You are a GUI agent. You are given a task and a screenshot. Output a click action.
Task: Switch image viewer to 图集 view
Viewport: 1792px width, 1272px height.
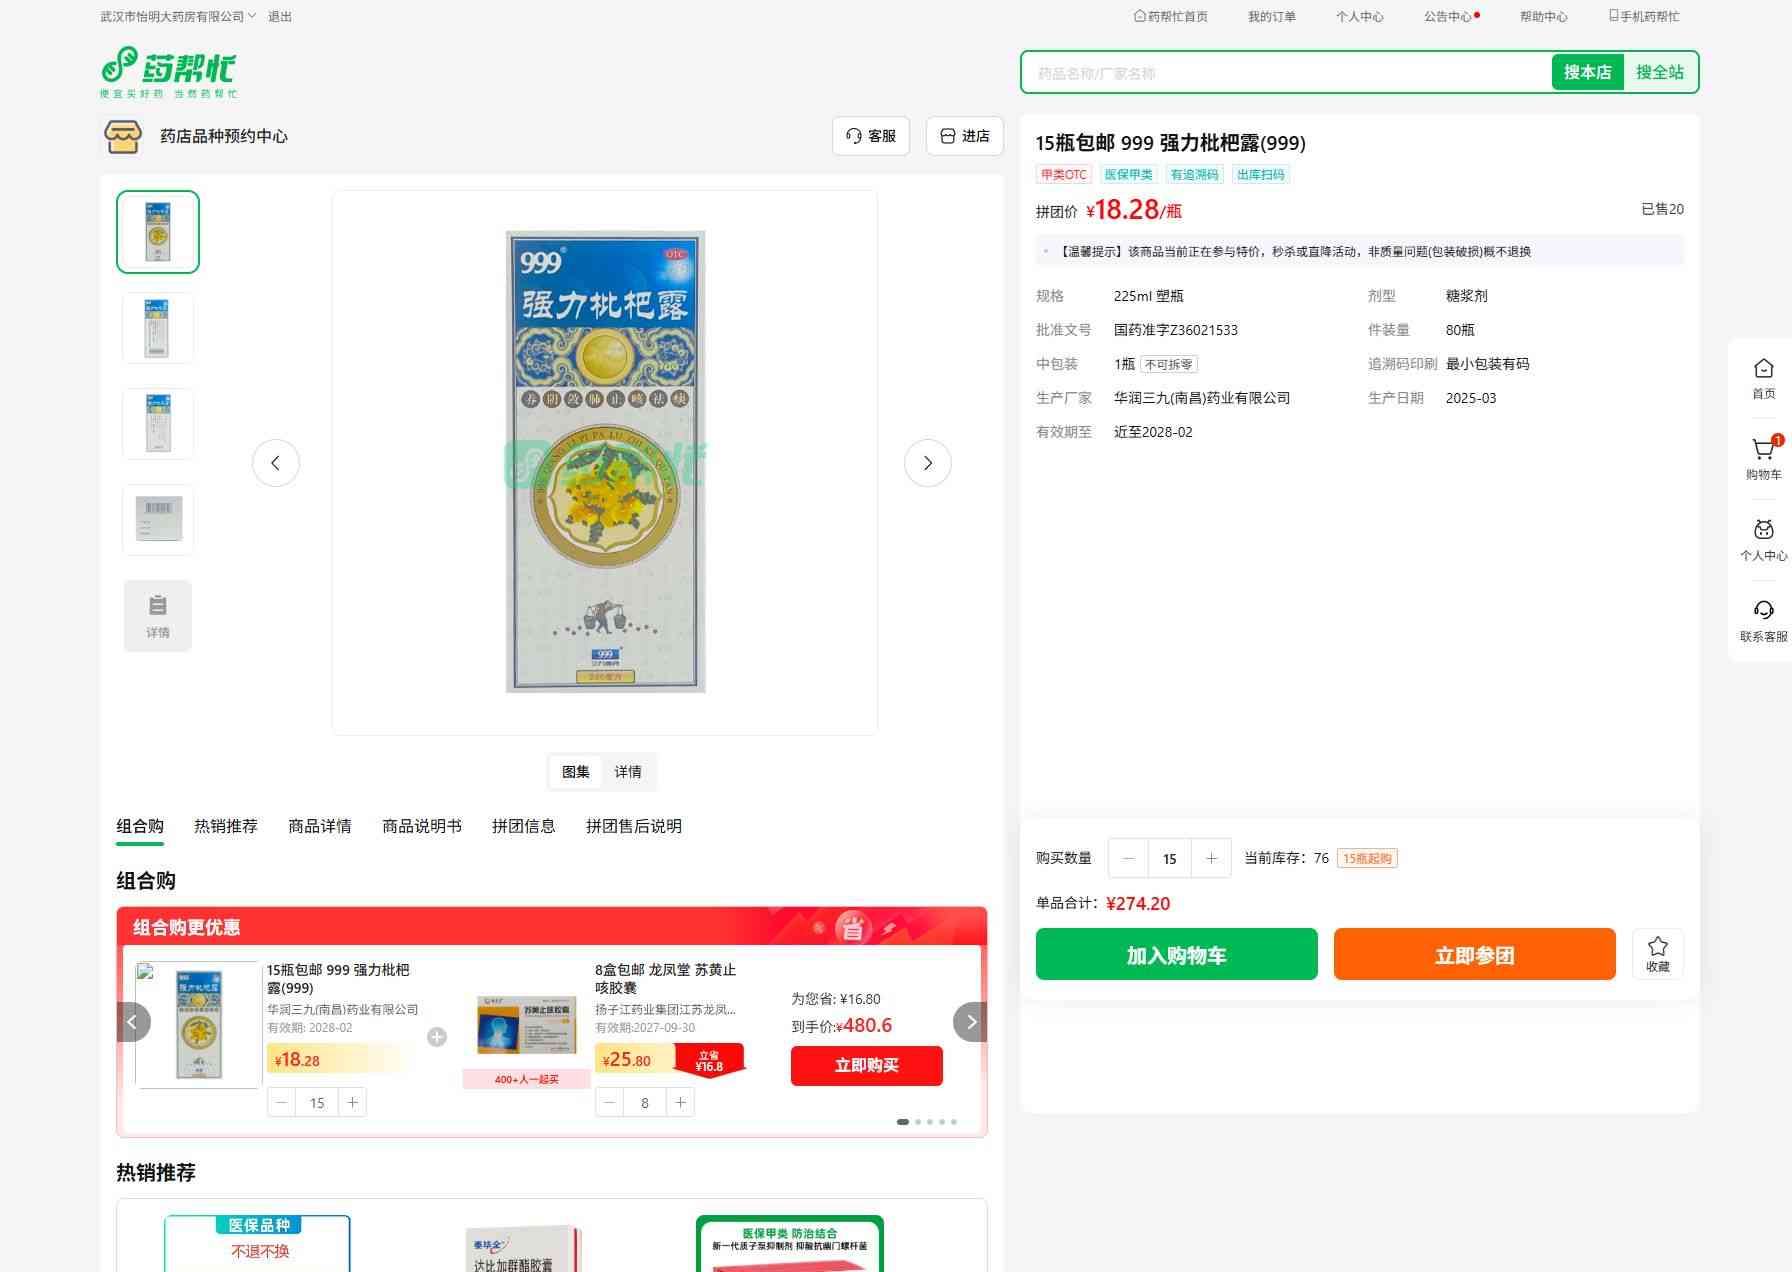coord(576,772)
